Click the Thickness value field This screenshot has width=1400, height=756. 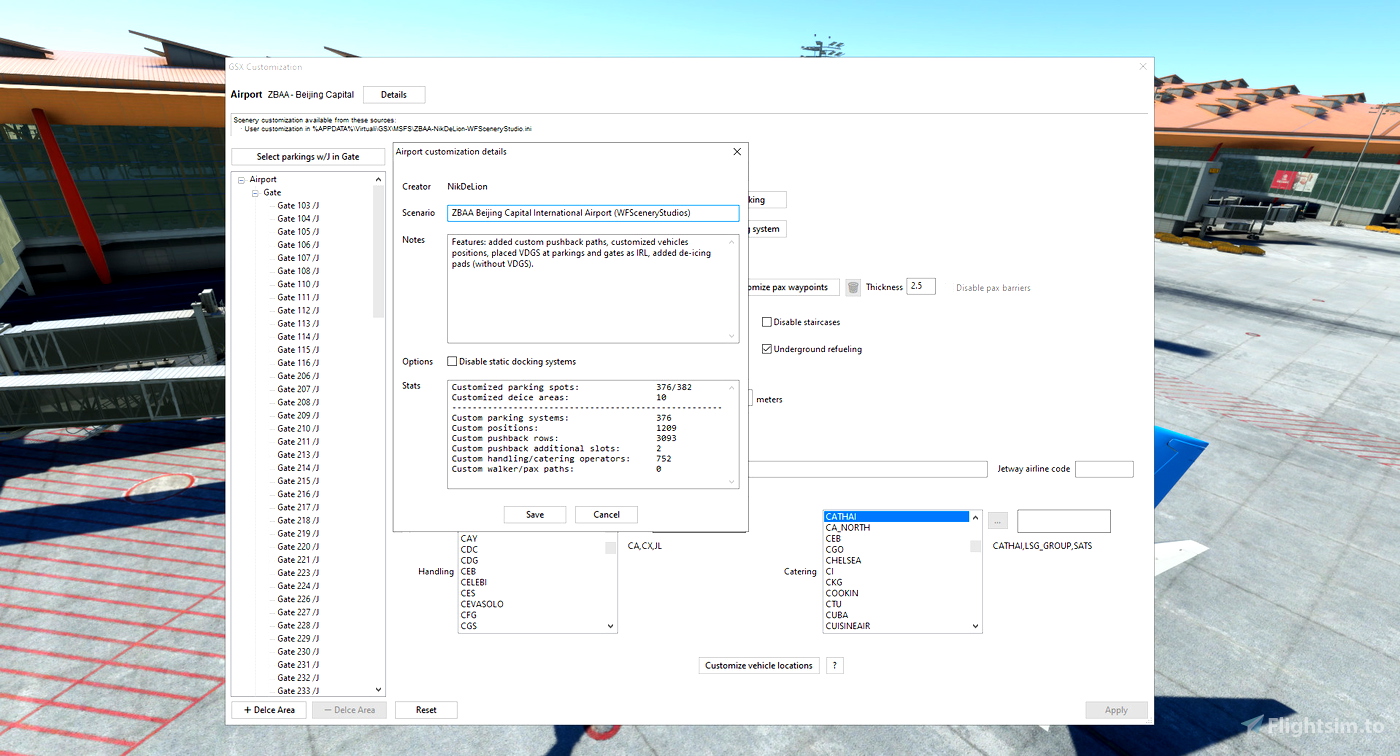920,286
